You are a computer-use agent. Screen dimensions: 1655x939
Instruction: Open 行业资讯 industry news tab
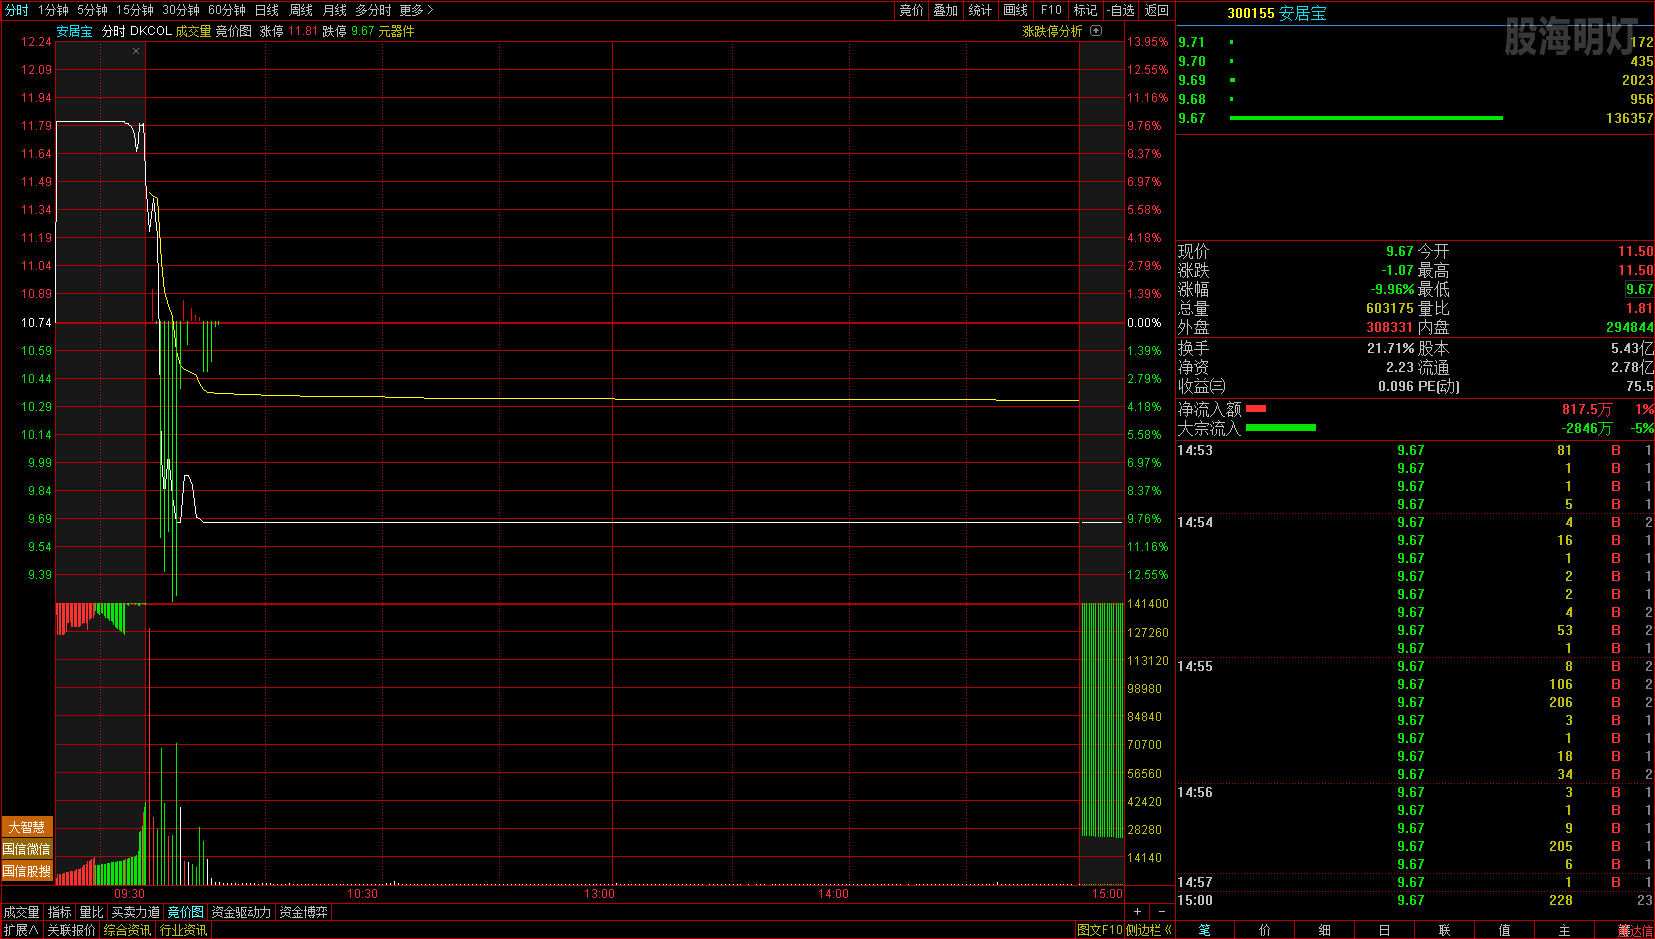(184, 930)
